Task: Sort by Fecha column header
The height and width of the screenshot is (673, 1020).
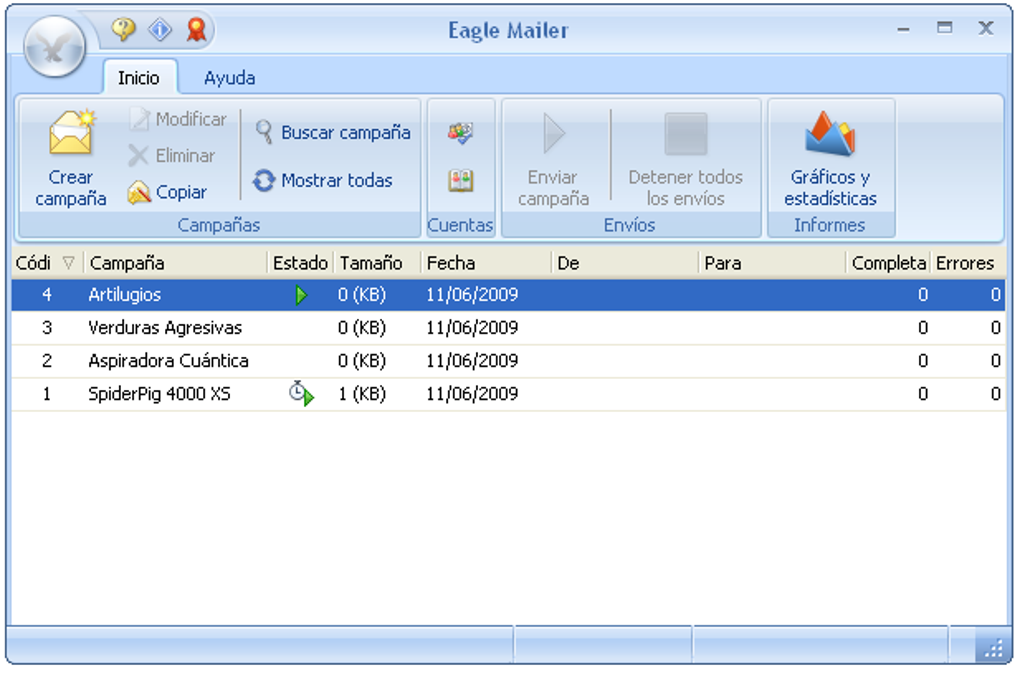Action: [x=486, y=263]
